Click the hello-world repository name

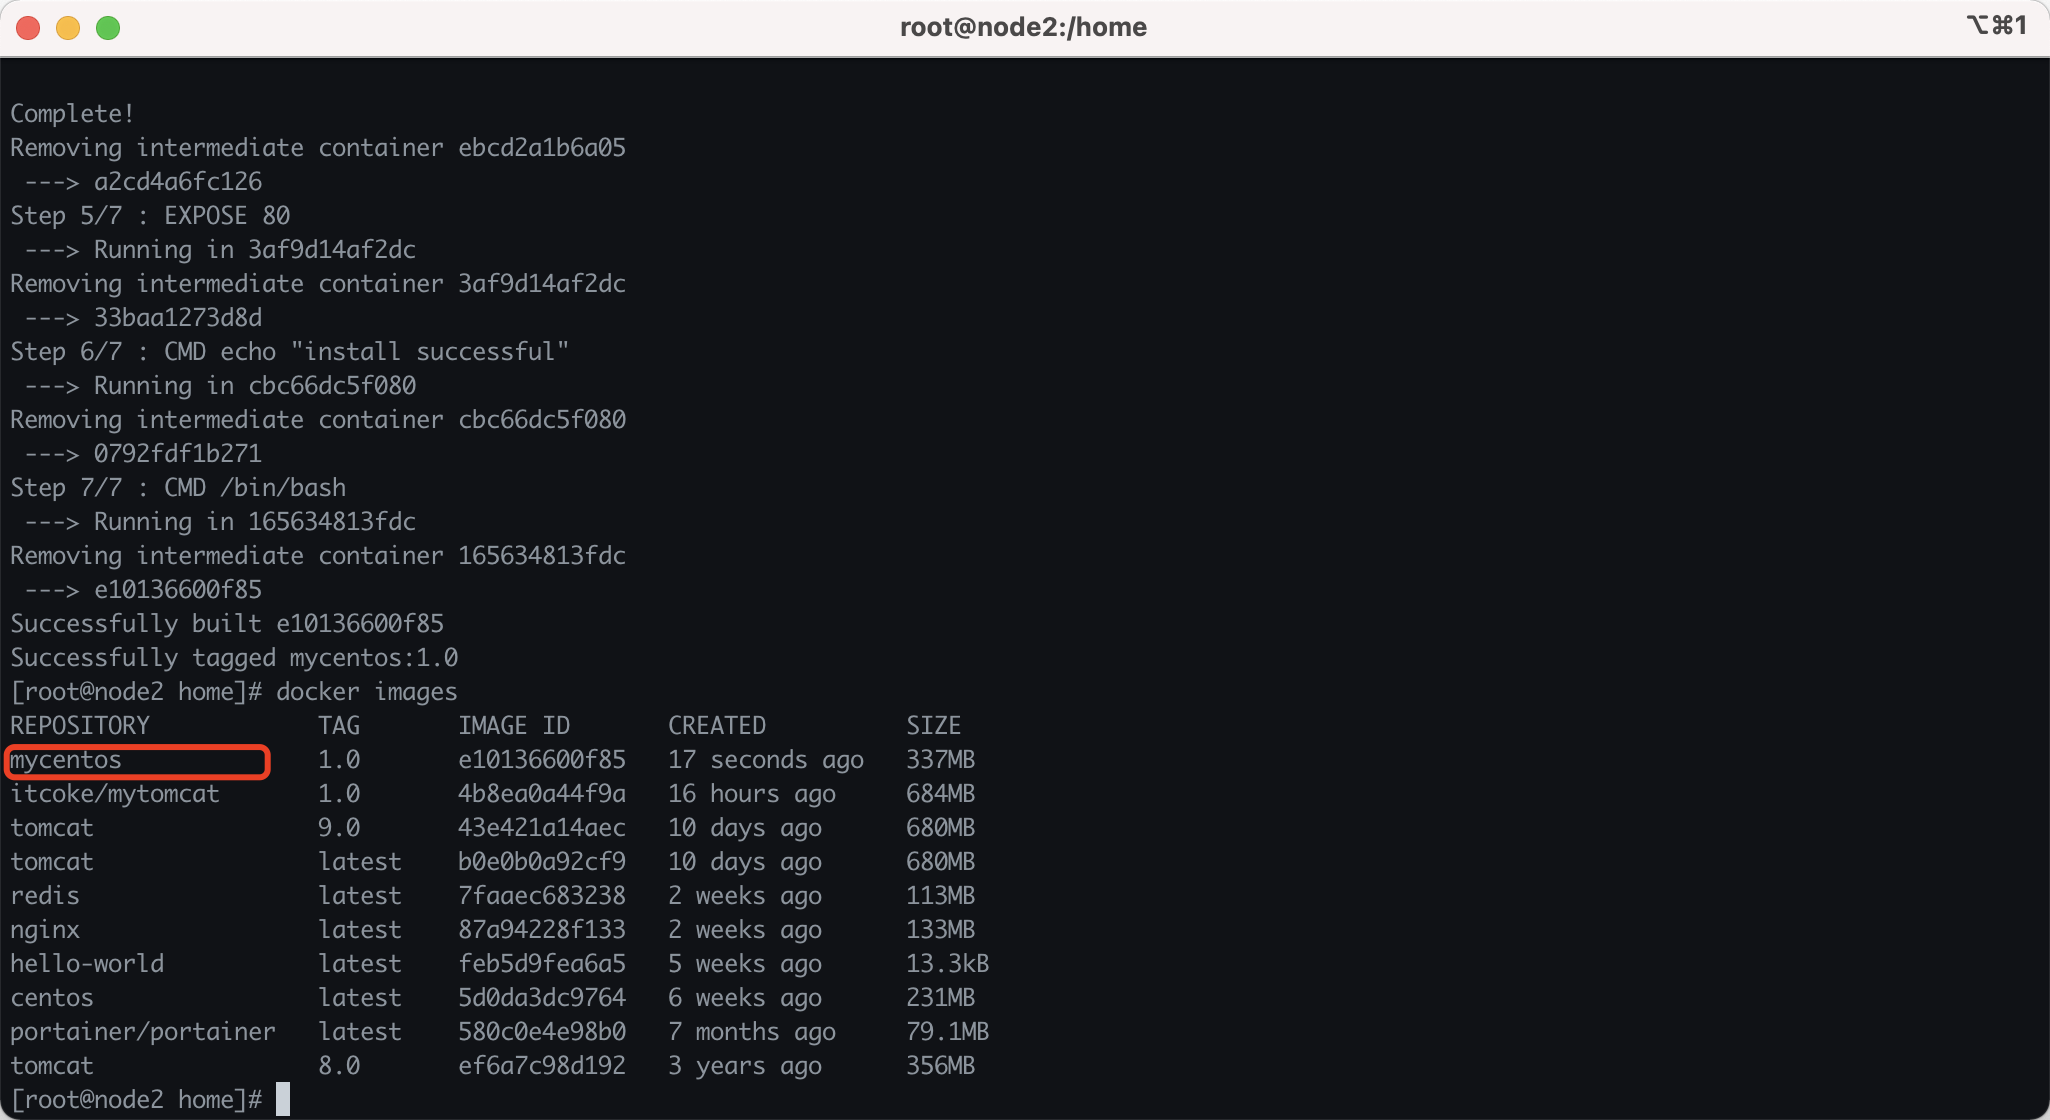coord(87,964)
